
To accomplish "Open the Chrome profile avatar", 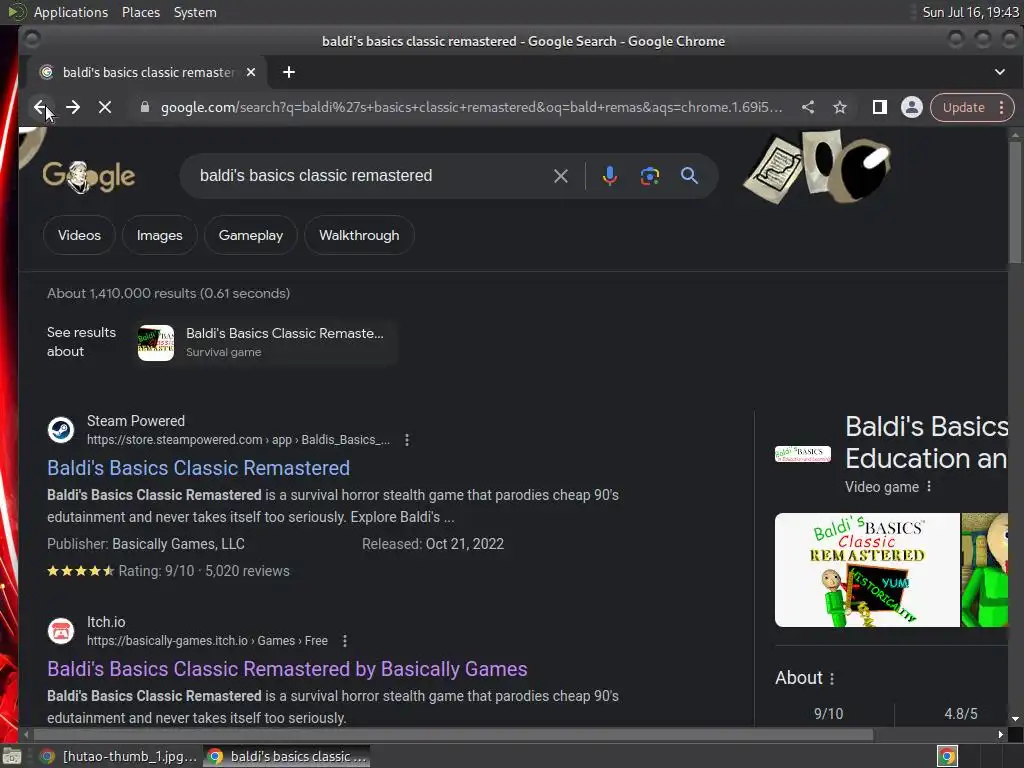I will [x=912, y=107].
